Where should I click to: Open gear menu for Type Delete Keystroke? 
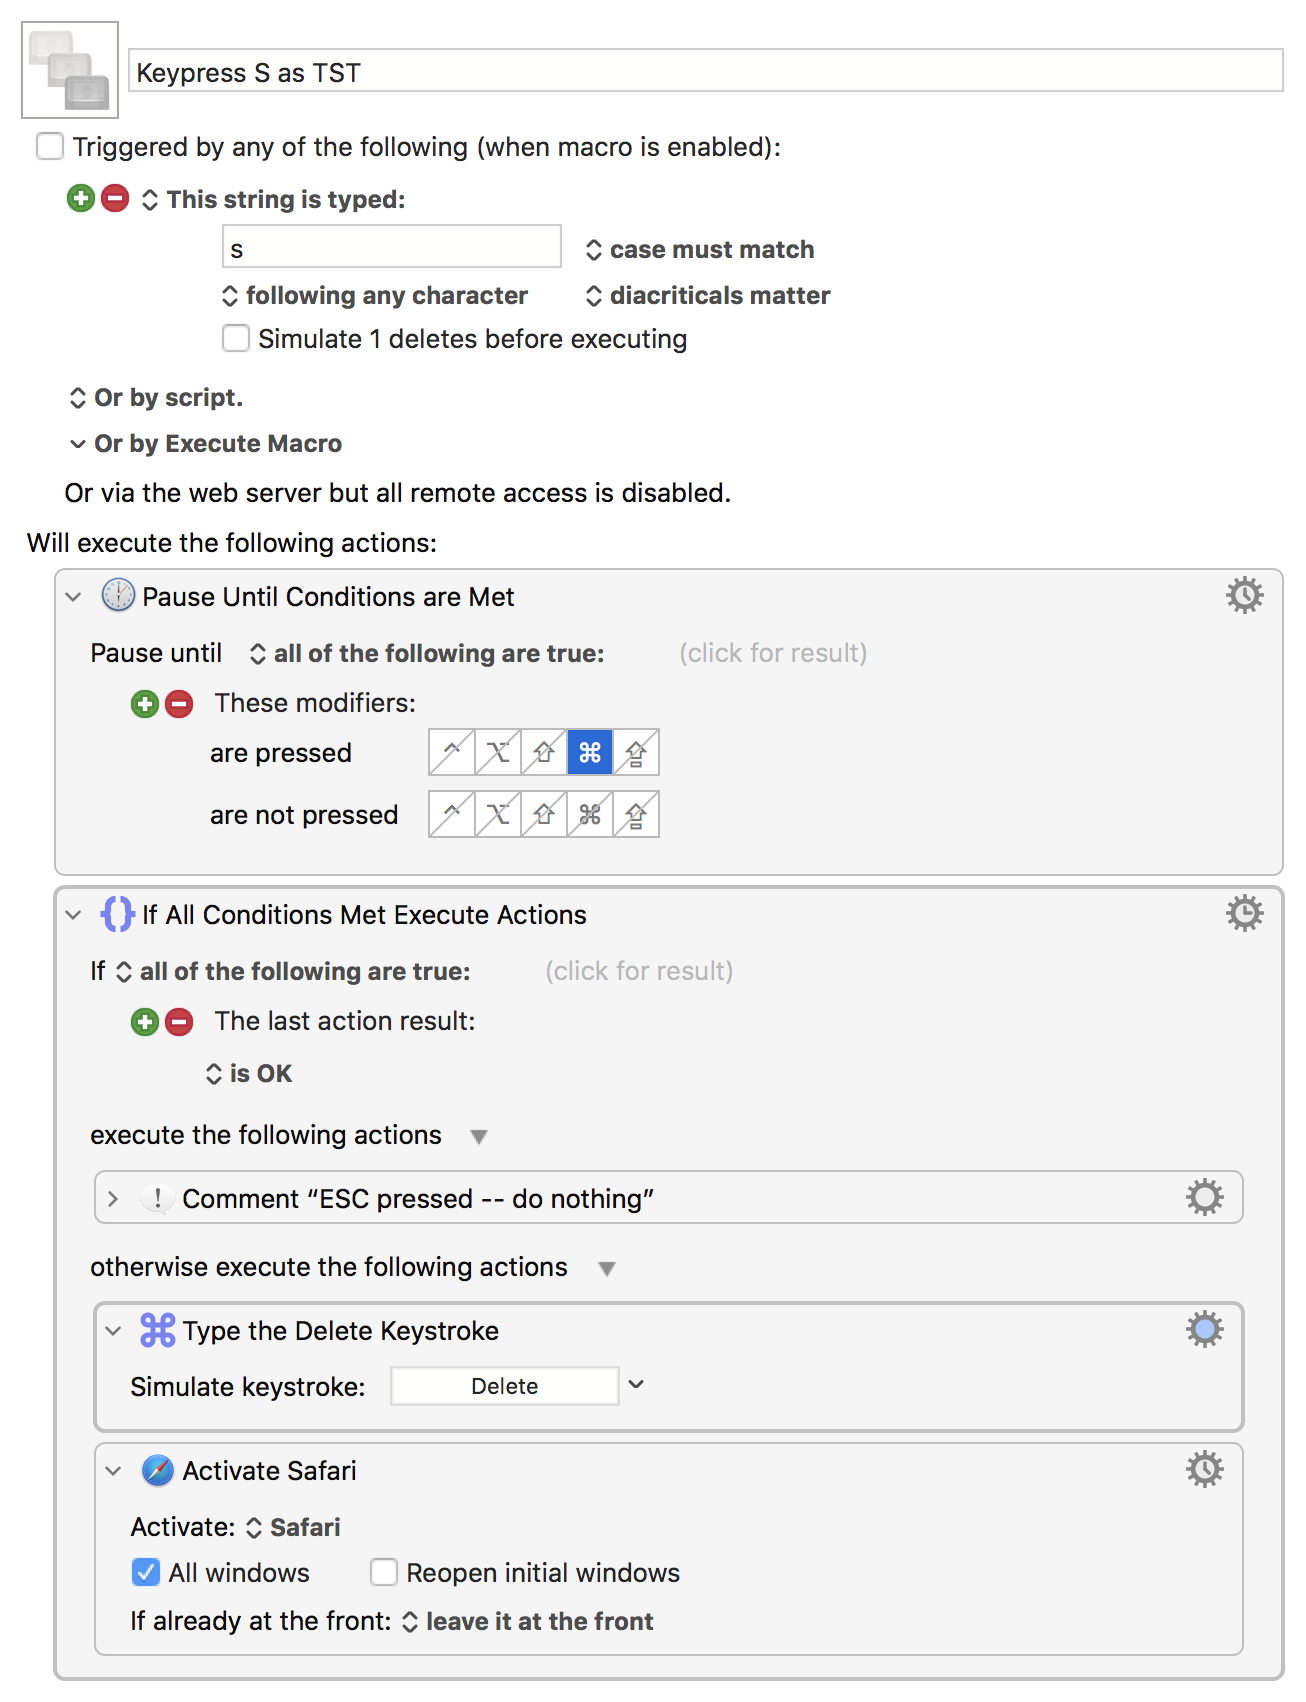coord(1204,1330)
